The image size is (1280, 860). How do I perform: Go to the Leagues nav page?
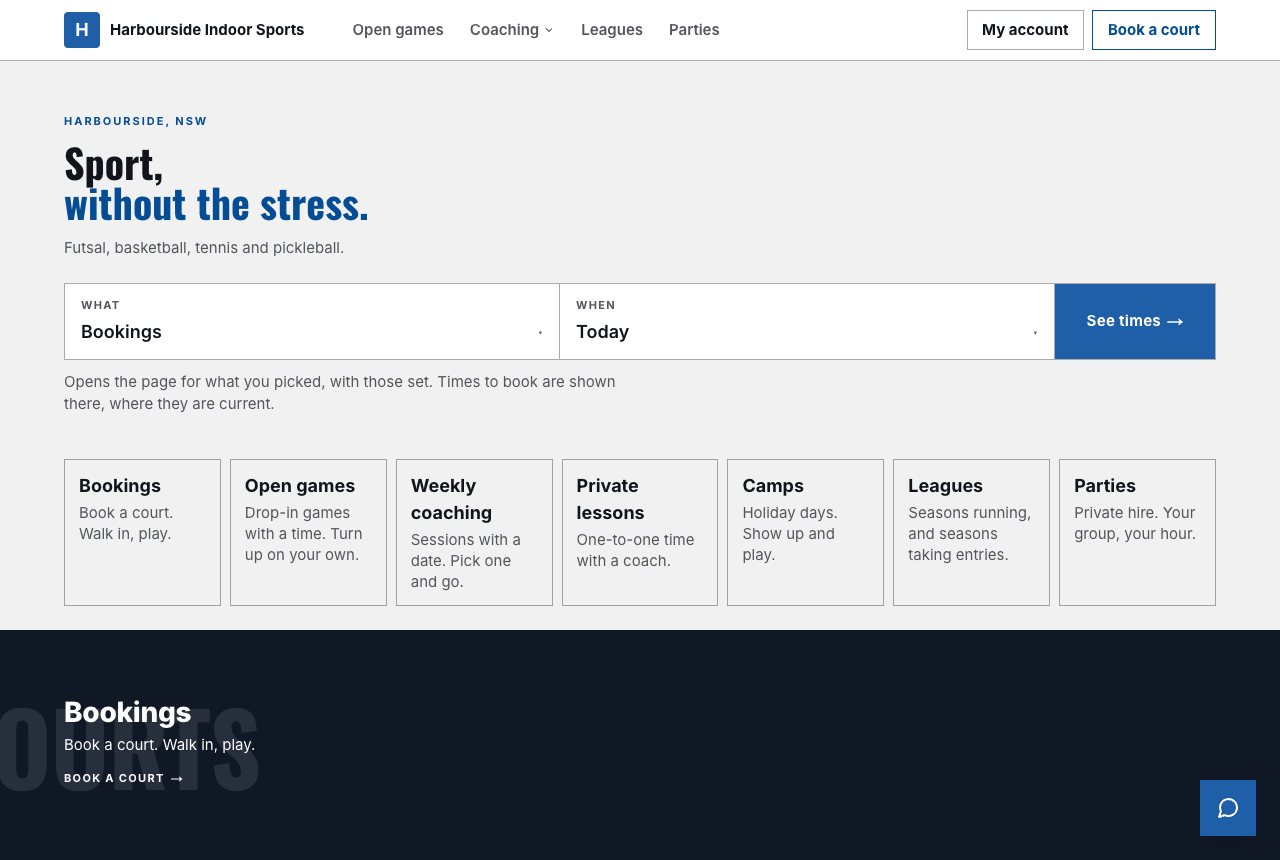(612, 30)
